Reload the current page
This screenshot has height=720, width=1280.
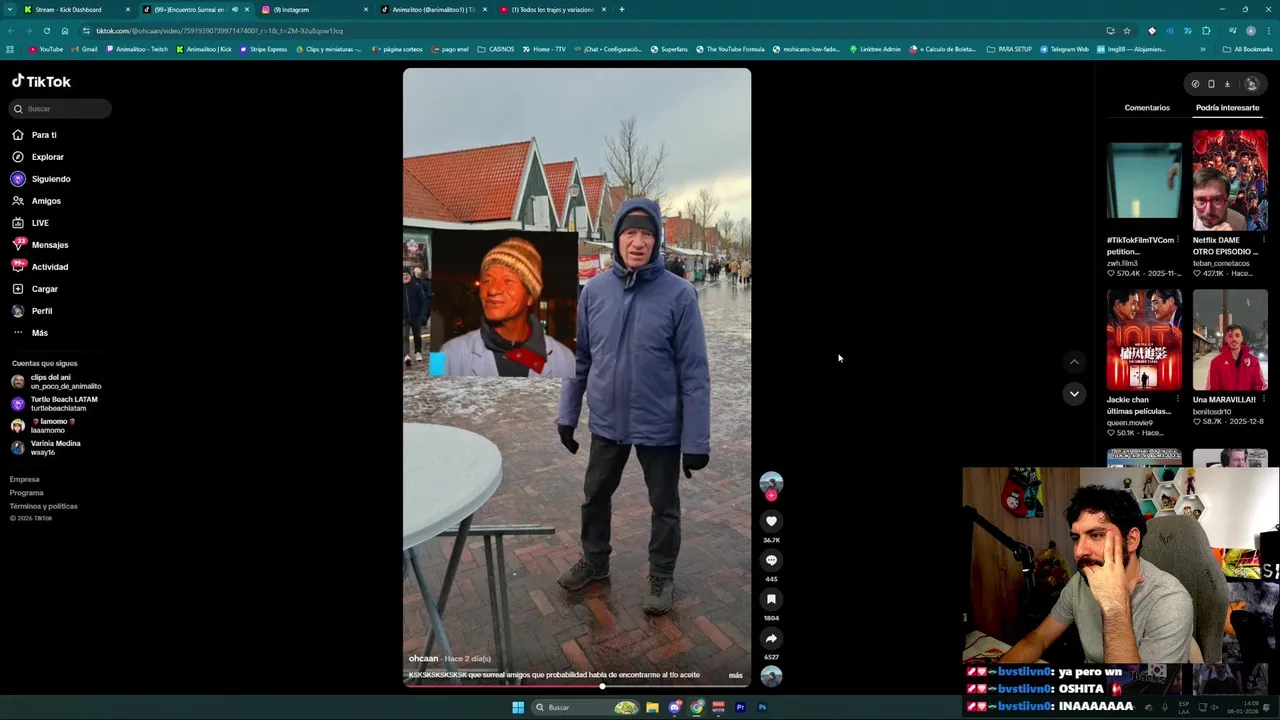(48, 30)
